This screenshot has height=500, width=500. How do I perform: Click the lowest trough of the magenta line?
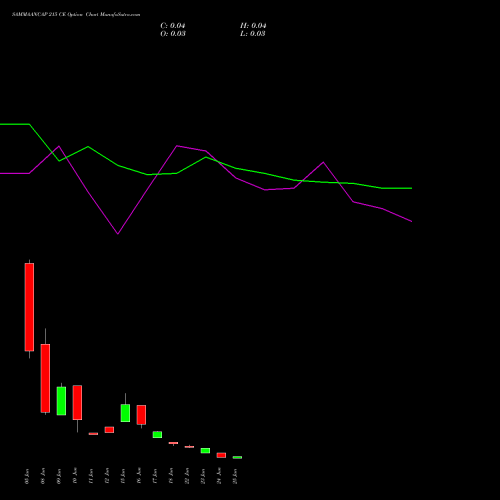(x=118, y=234)
